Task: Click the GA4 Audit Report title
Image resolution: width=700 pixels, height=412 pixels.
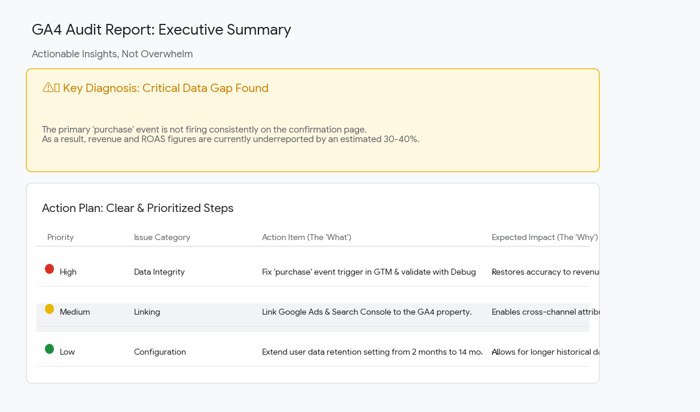Action: tap(161, 30)
